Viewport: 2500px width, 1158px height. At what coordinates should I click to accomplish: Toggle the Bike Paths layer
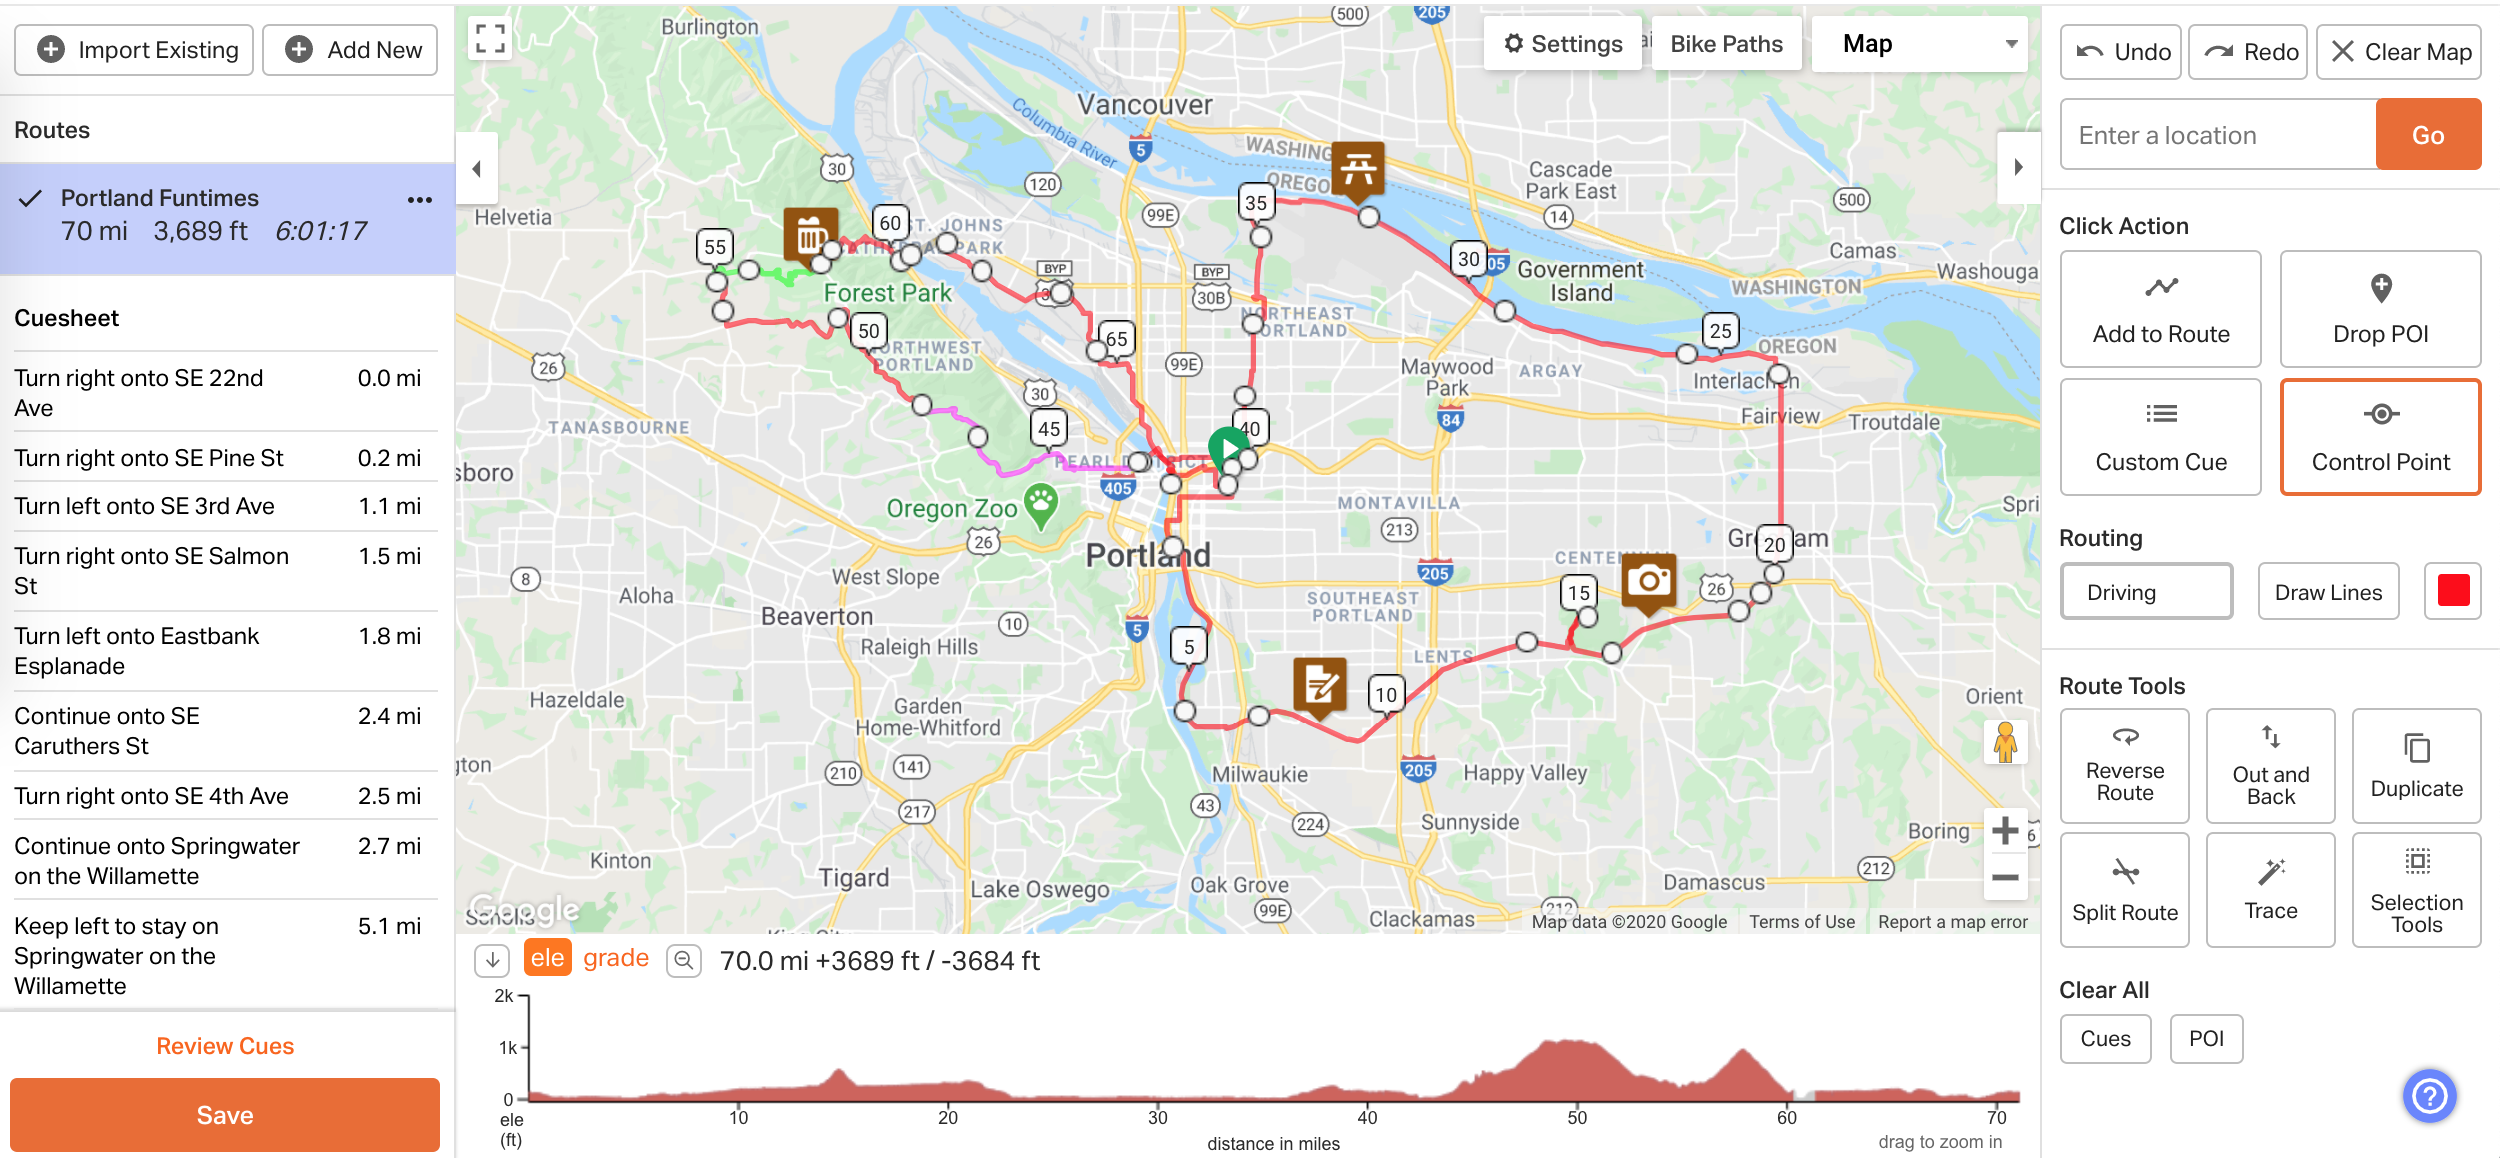1725,45
